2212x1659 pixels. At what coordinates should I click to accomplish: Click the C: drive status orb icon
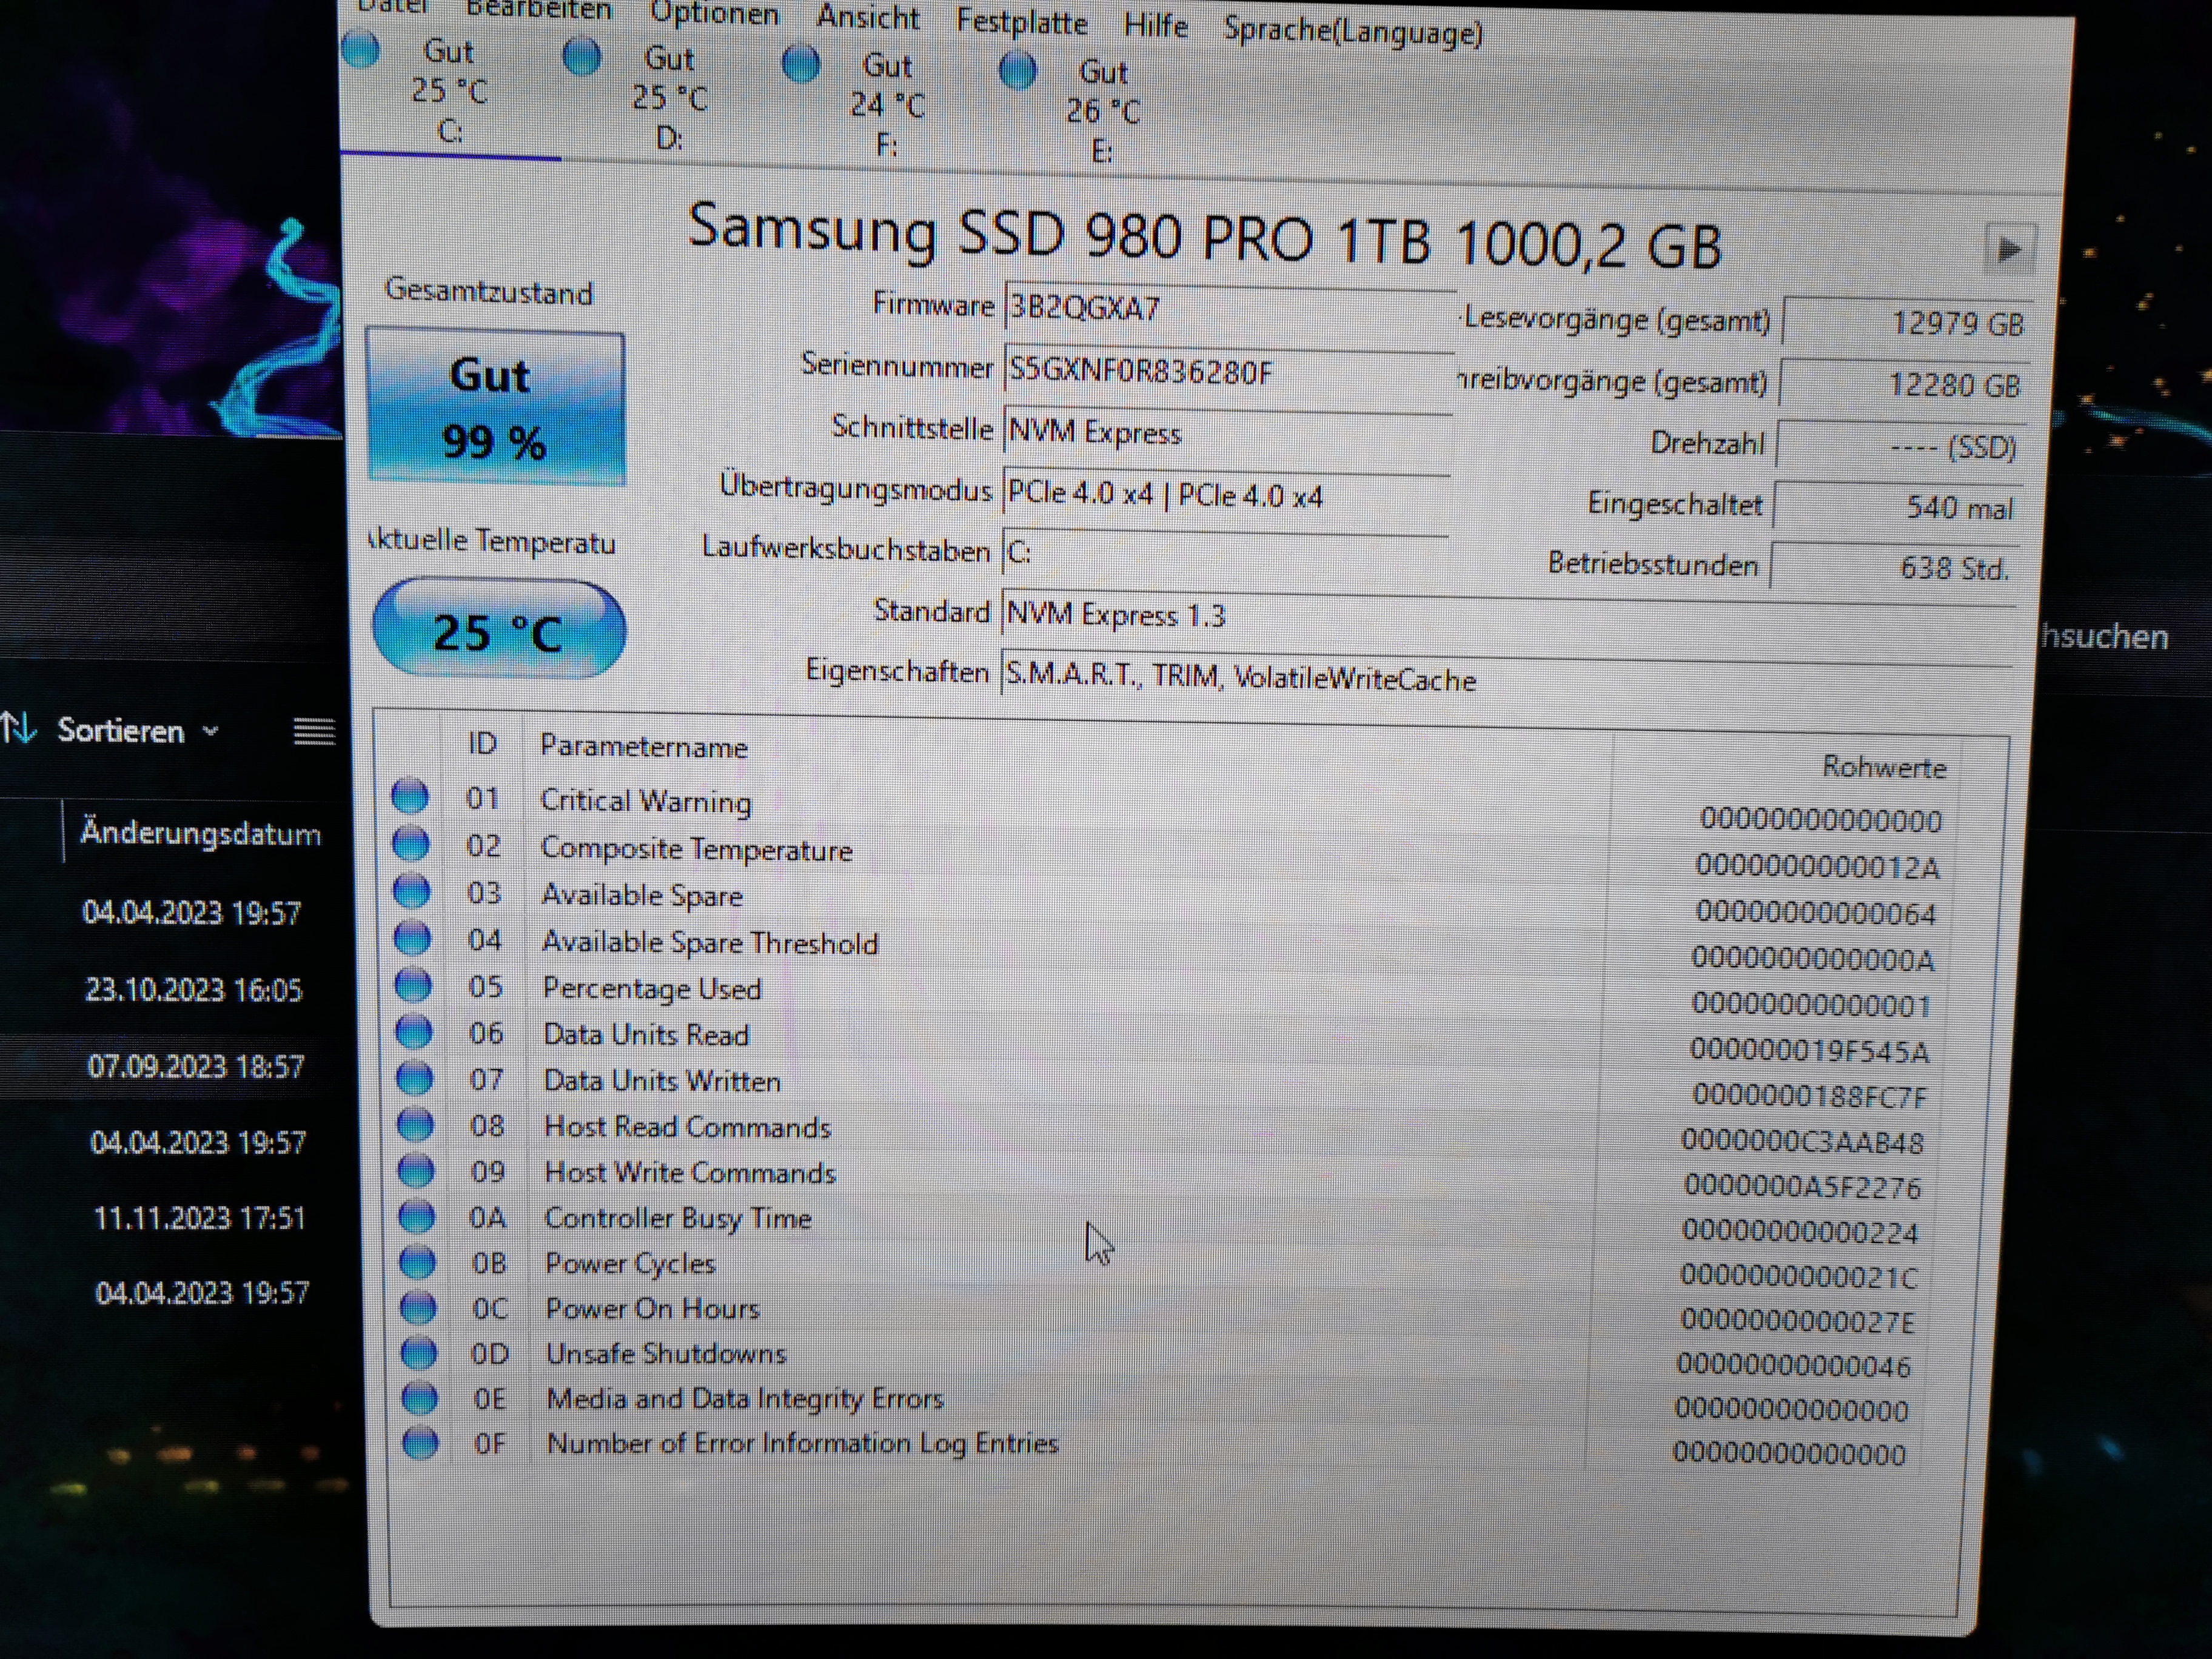[x=361, y=49]
